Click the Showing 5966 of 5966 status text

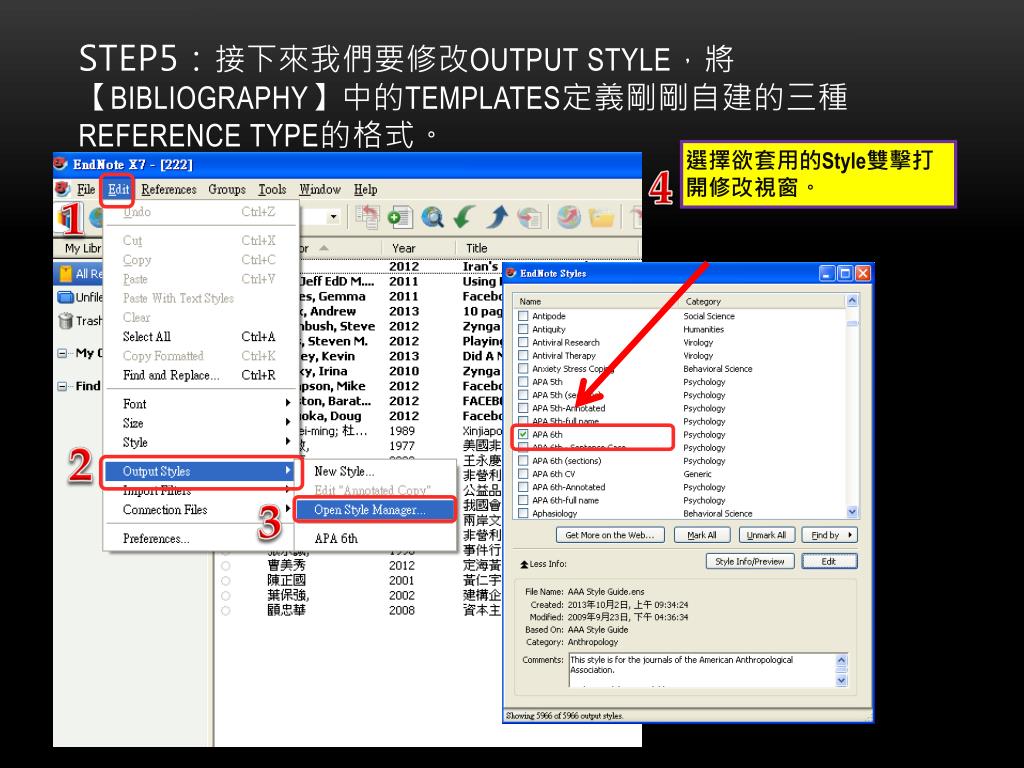[x=564, y=716]
